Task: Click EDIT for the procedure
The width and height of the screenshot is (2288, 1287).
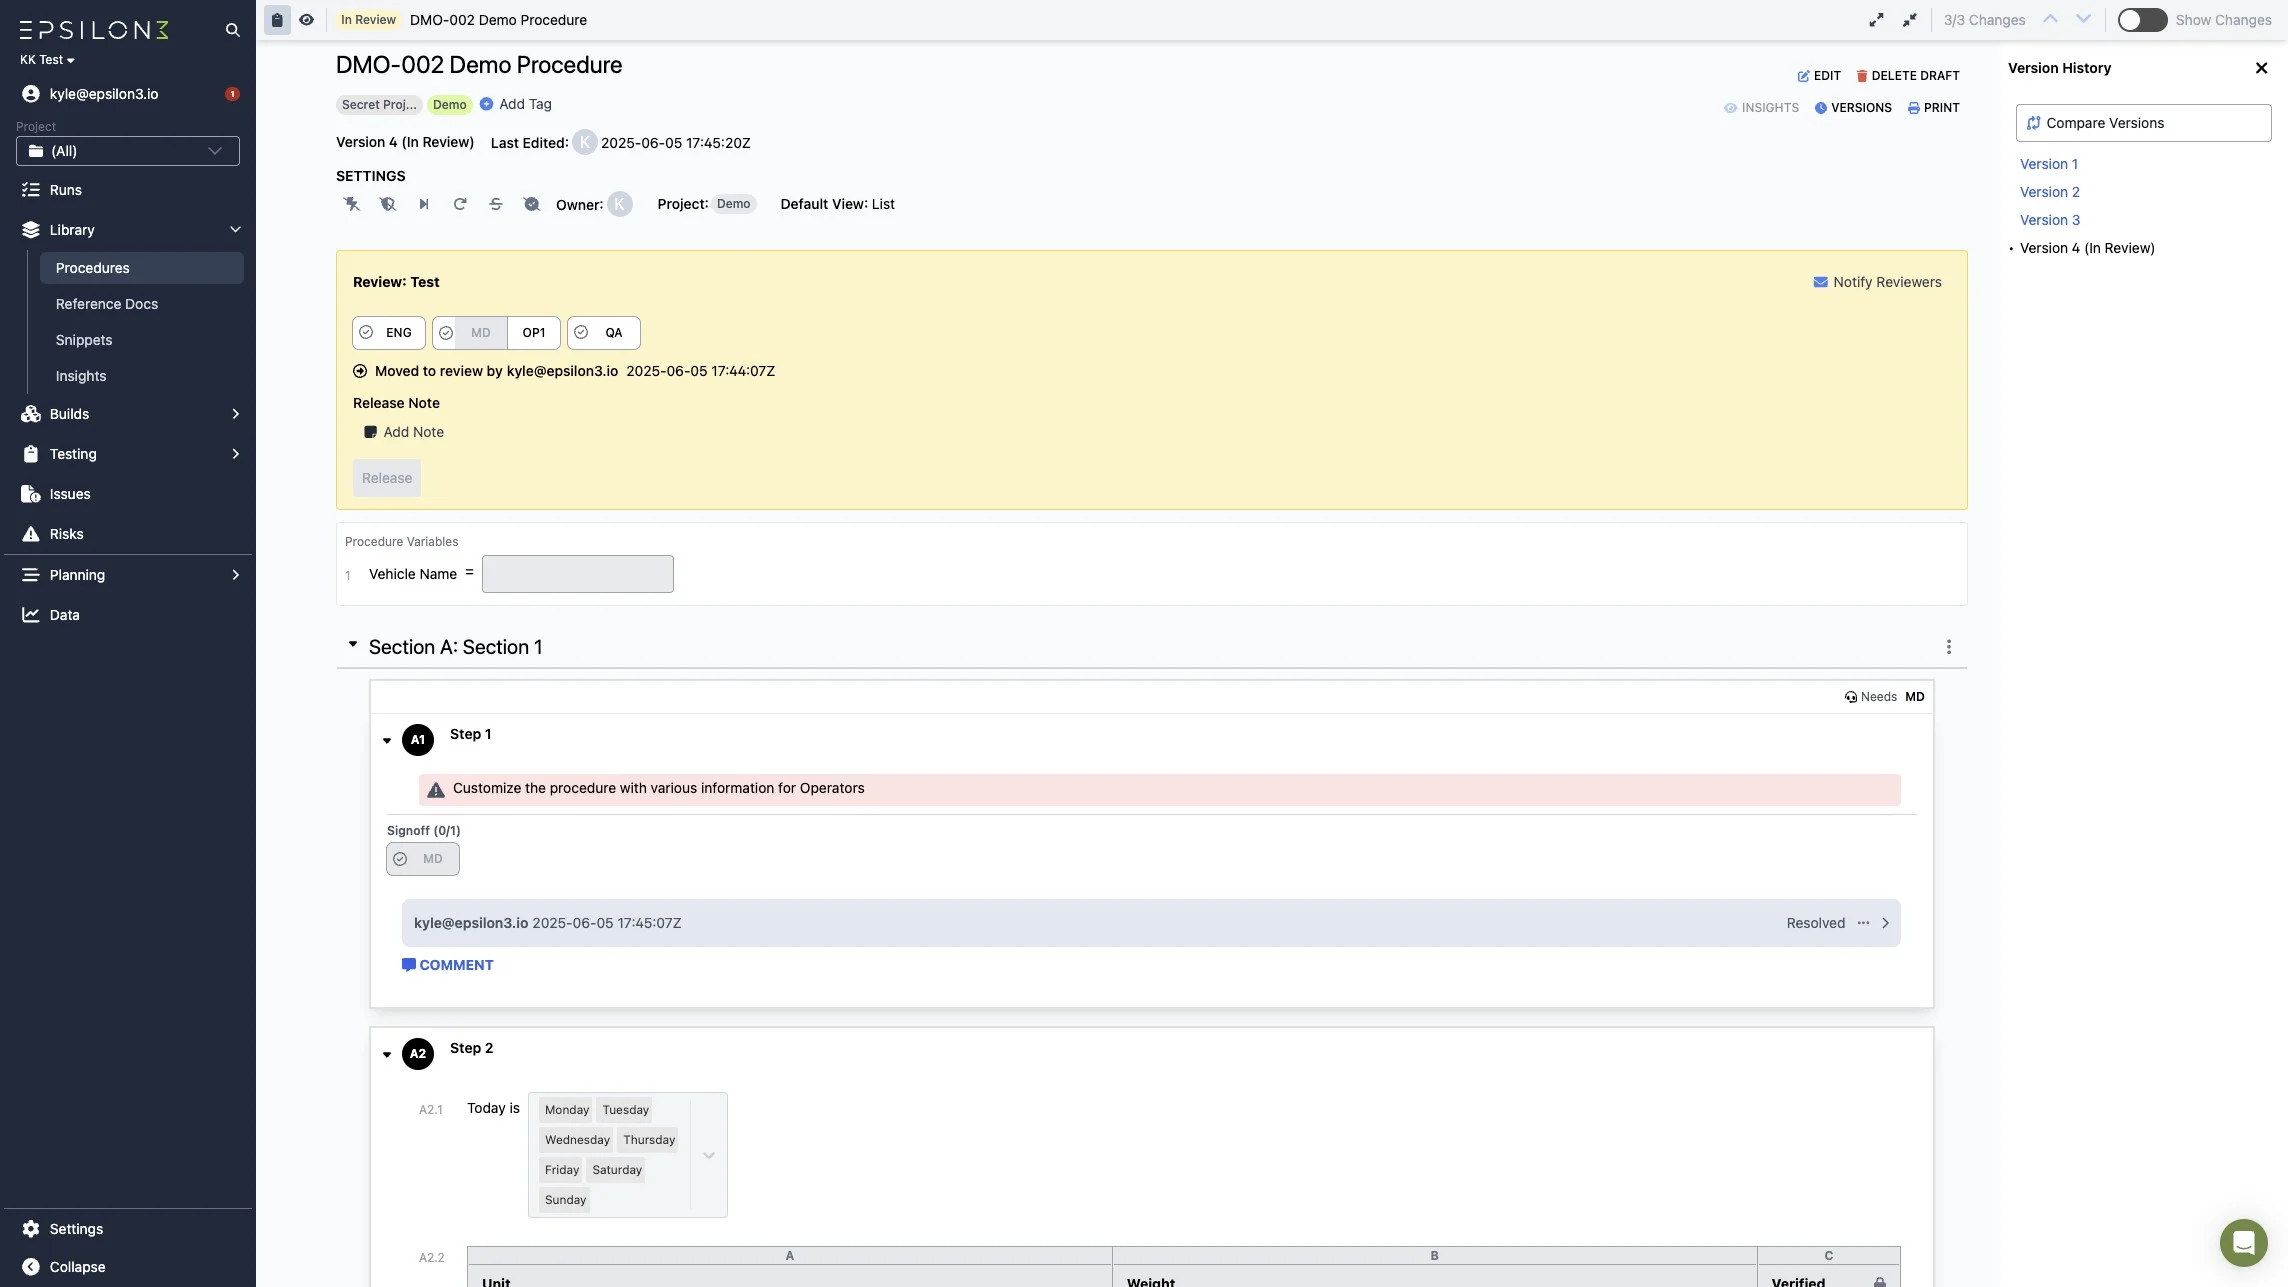Action: pos(1819,76)
